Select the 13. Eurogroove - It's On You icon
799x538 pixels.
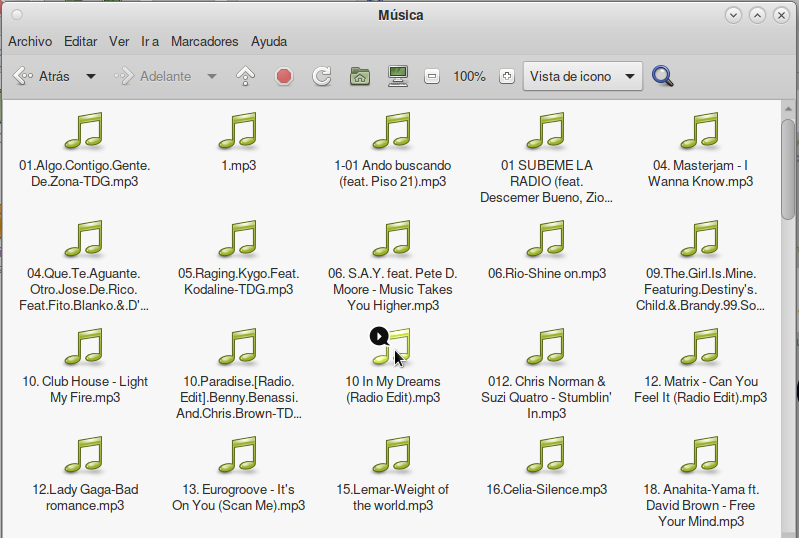tap(238, 454)
